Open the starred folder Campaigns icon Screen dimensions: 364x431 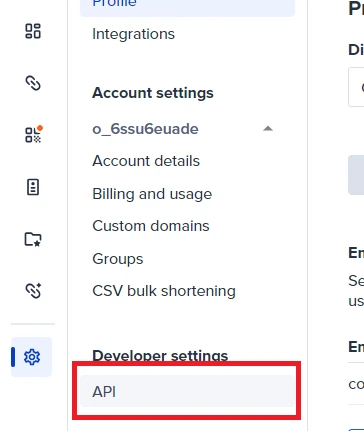tap(33, 239)
